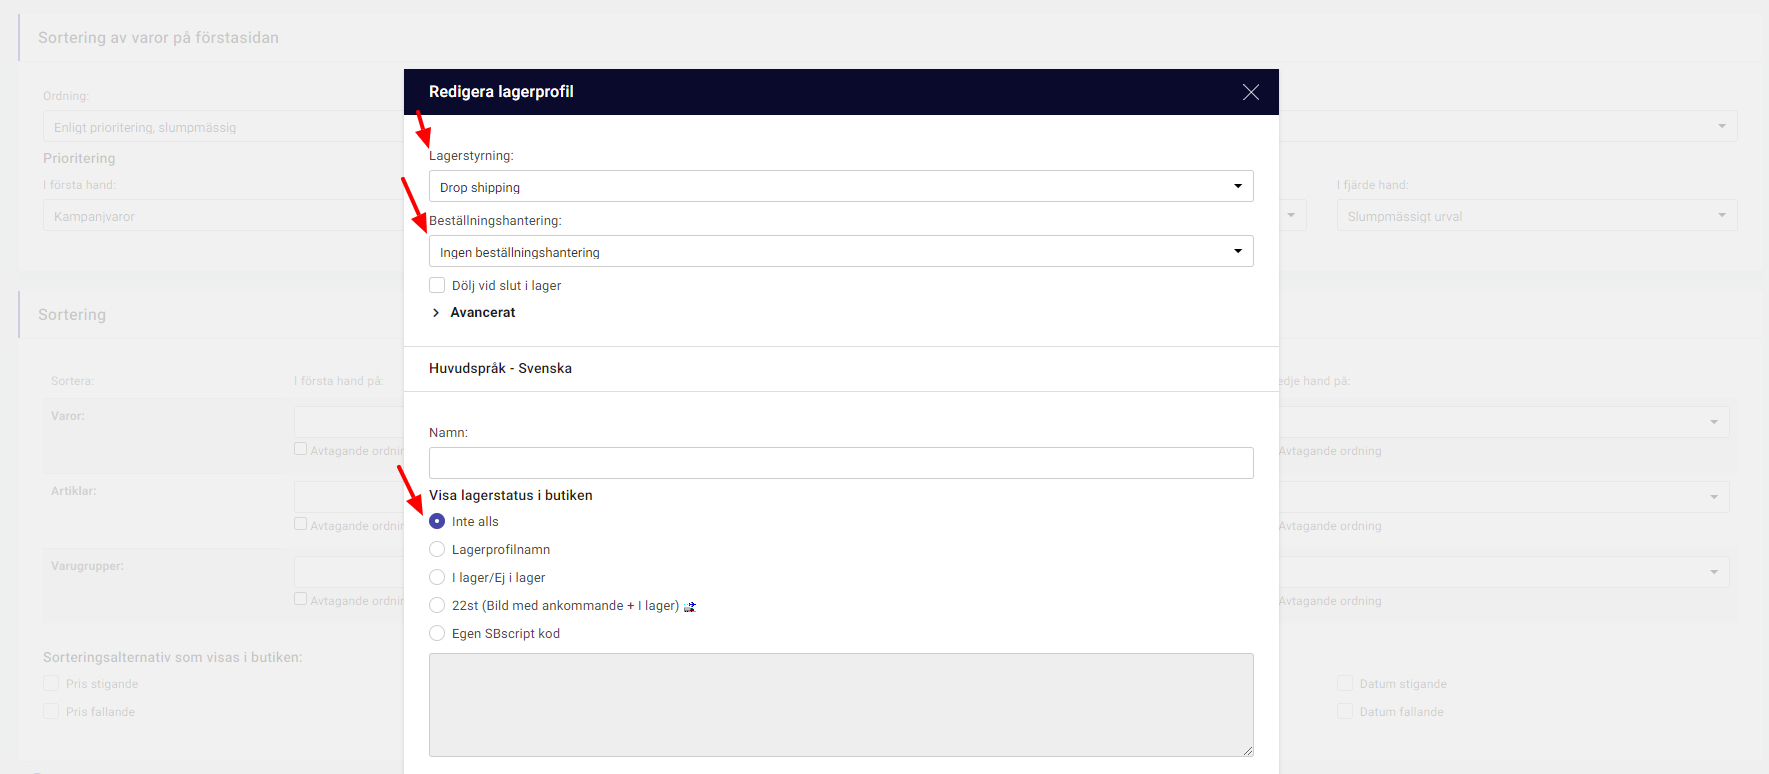Toggle Pris stigande checkbox in background
The image size is (1769, 774).
pyautogui.click(x=51, y=683)
